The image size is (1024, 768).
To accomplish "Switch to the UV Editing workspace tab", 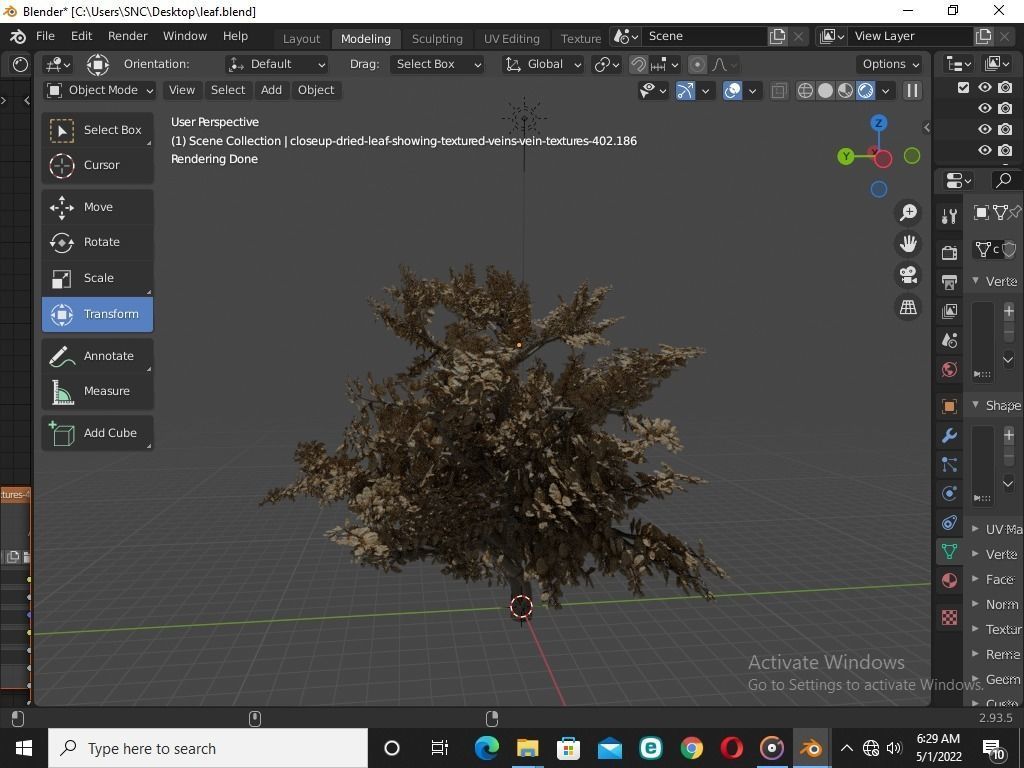I will [511, 39].
